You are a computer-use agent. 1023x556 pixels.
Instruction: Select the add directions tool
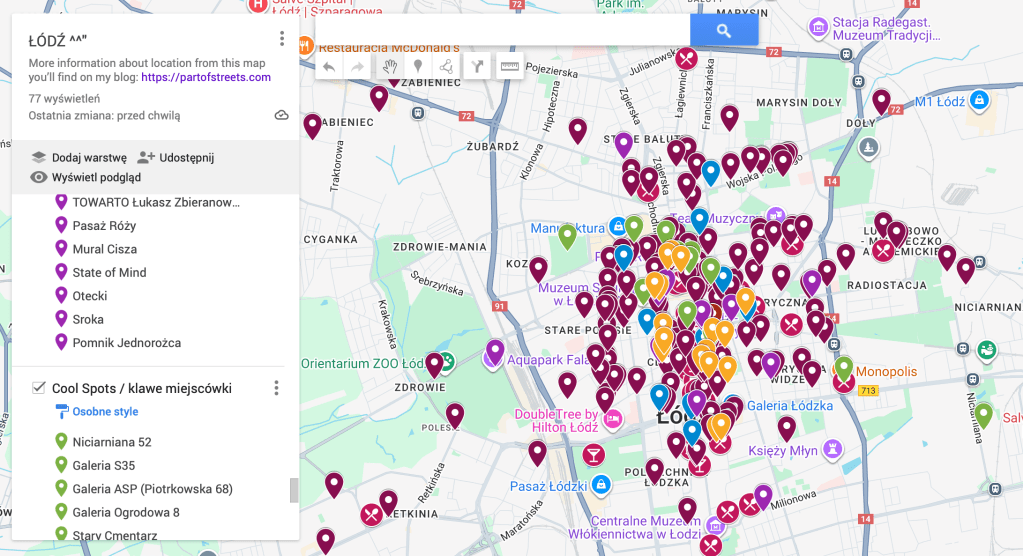pyautogui.click(x=478, y=67)
